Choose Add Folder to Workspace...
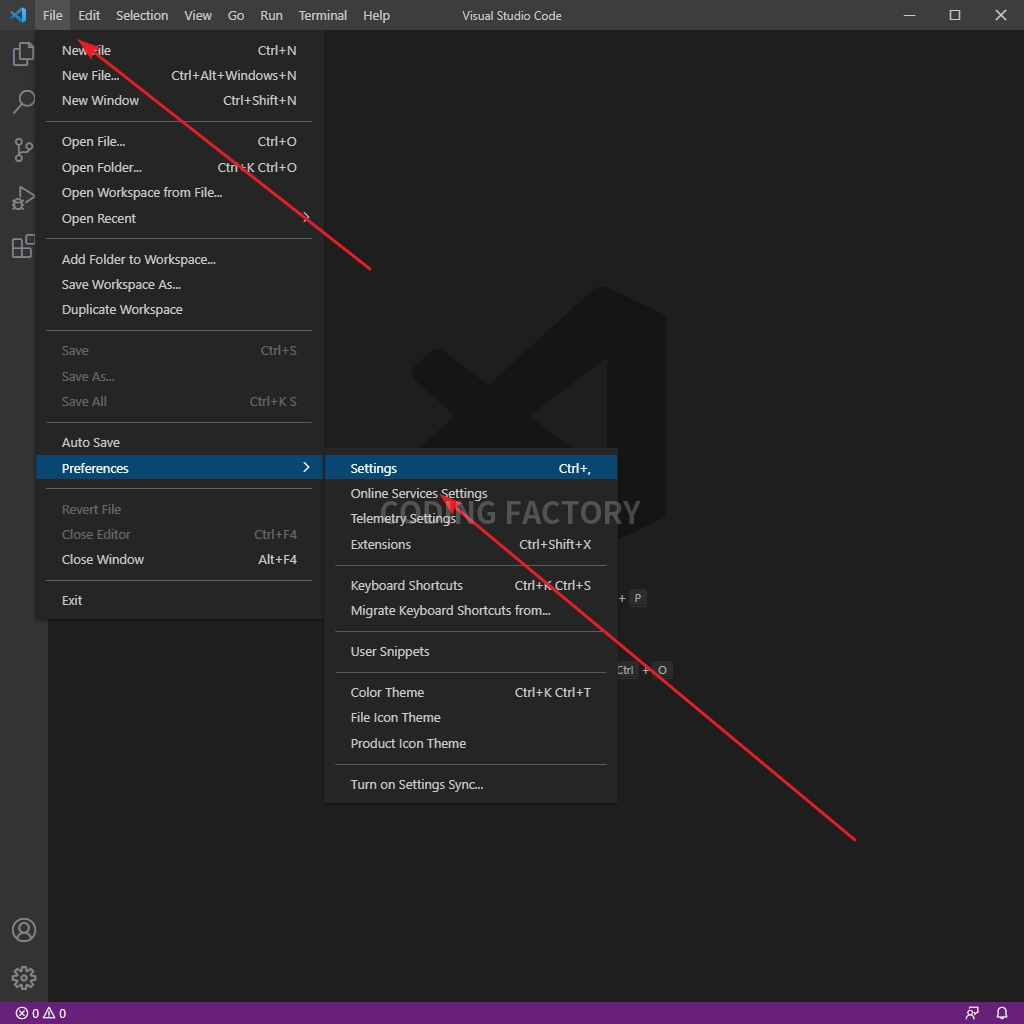The width and height of the screenshot is (1024, 1024). coord(179,259)
